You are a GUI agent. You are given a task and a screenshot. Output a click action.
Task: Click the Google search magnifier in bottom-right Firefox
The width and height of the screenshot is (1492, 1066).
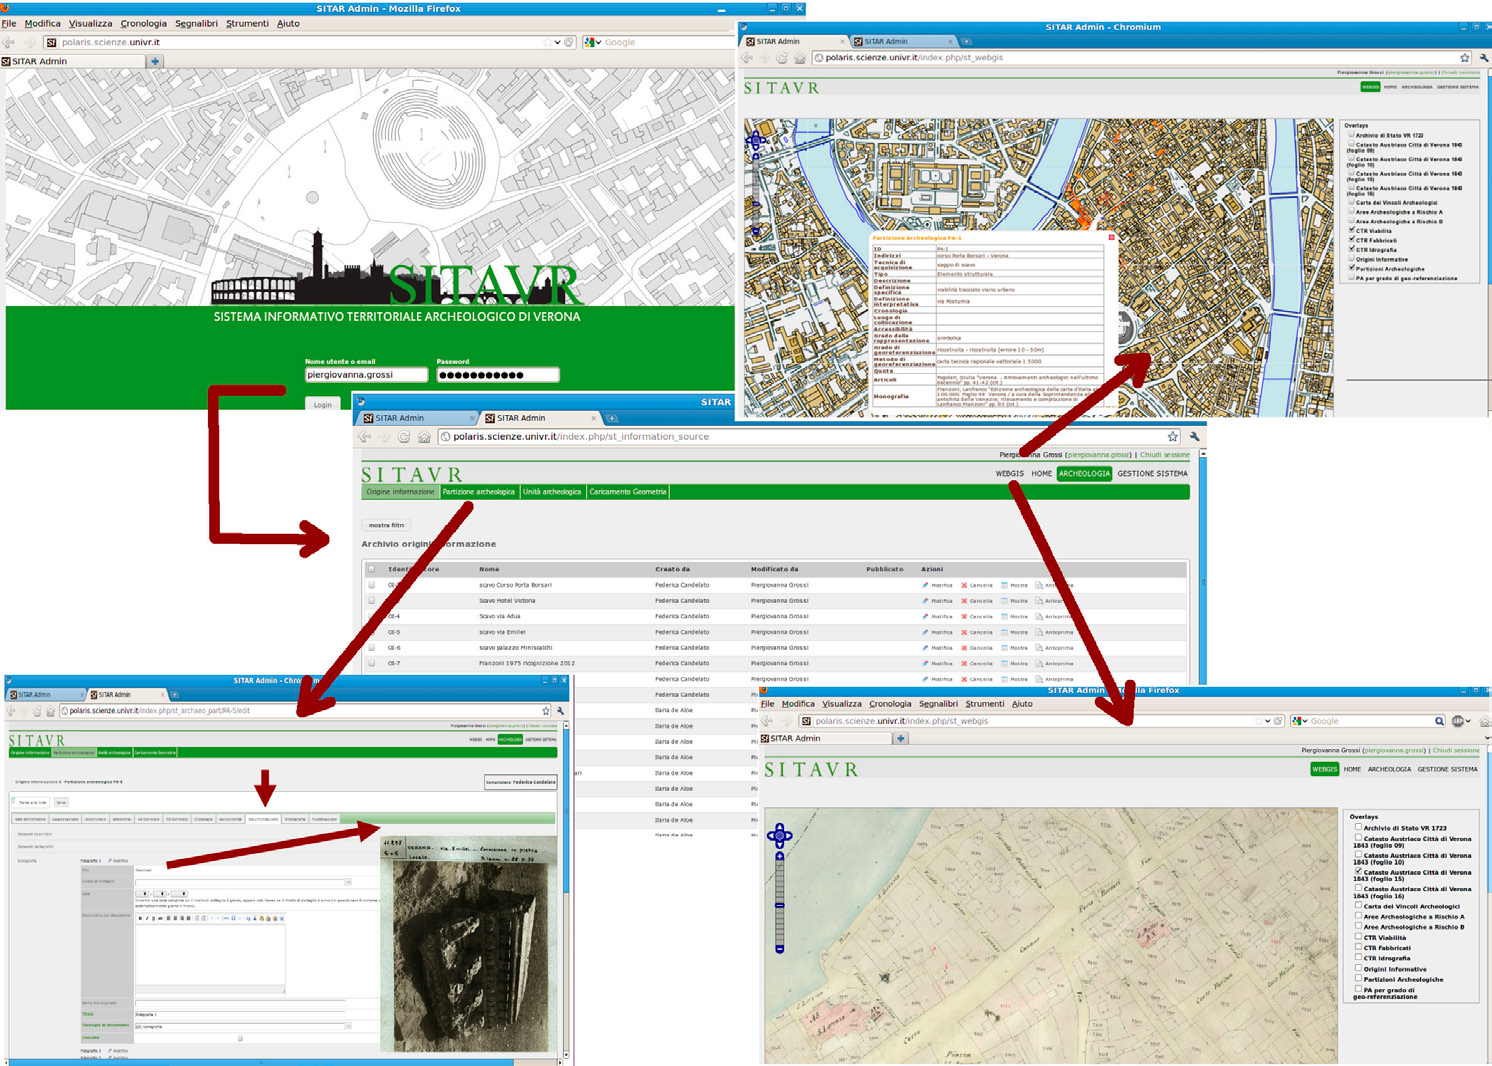click(1439, 721)
